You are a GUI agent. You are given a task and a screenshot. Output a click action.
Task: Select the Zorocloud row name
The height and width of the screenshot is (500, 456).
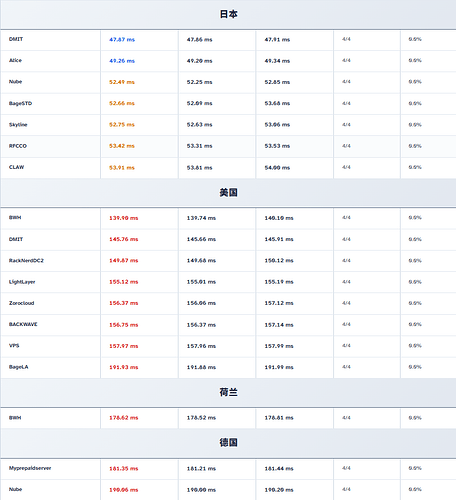pyautogui.click(x=22, y=303)
